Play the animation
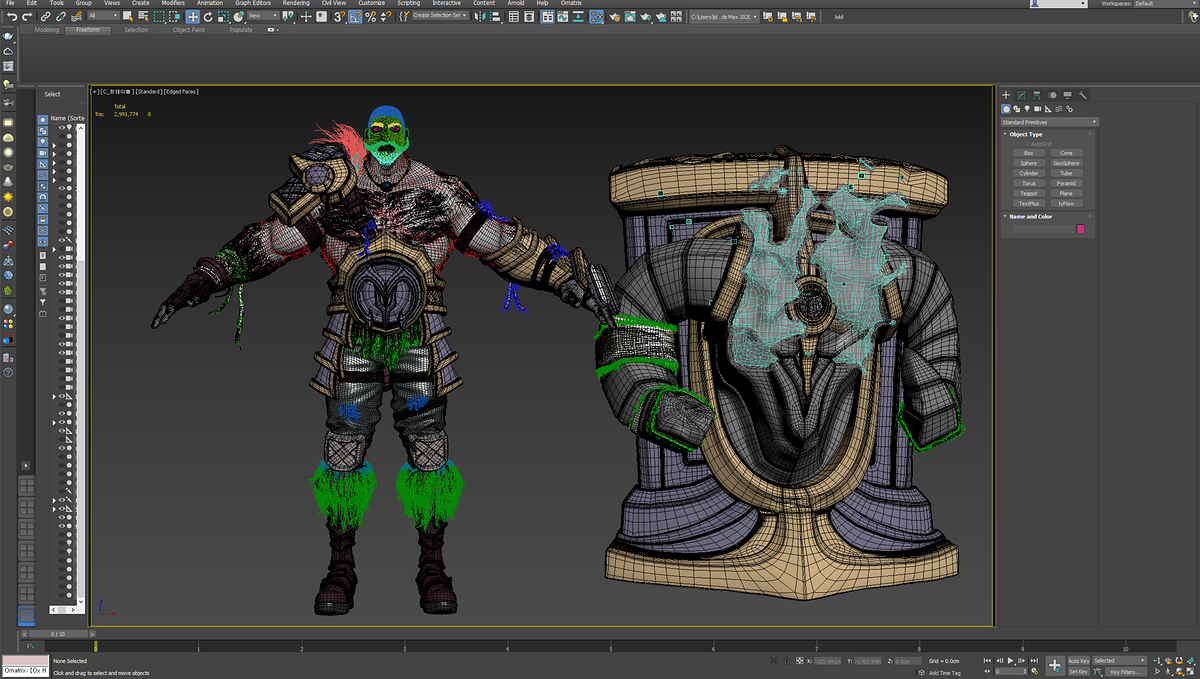 point(1011,661)
